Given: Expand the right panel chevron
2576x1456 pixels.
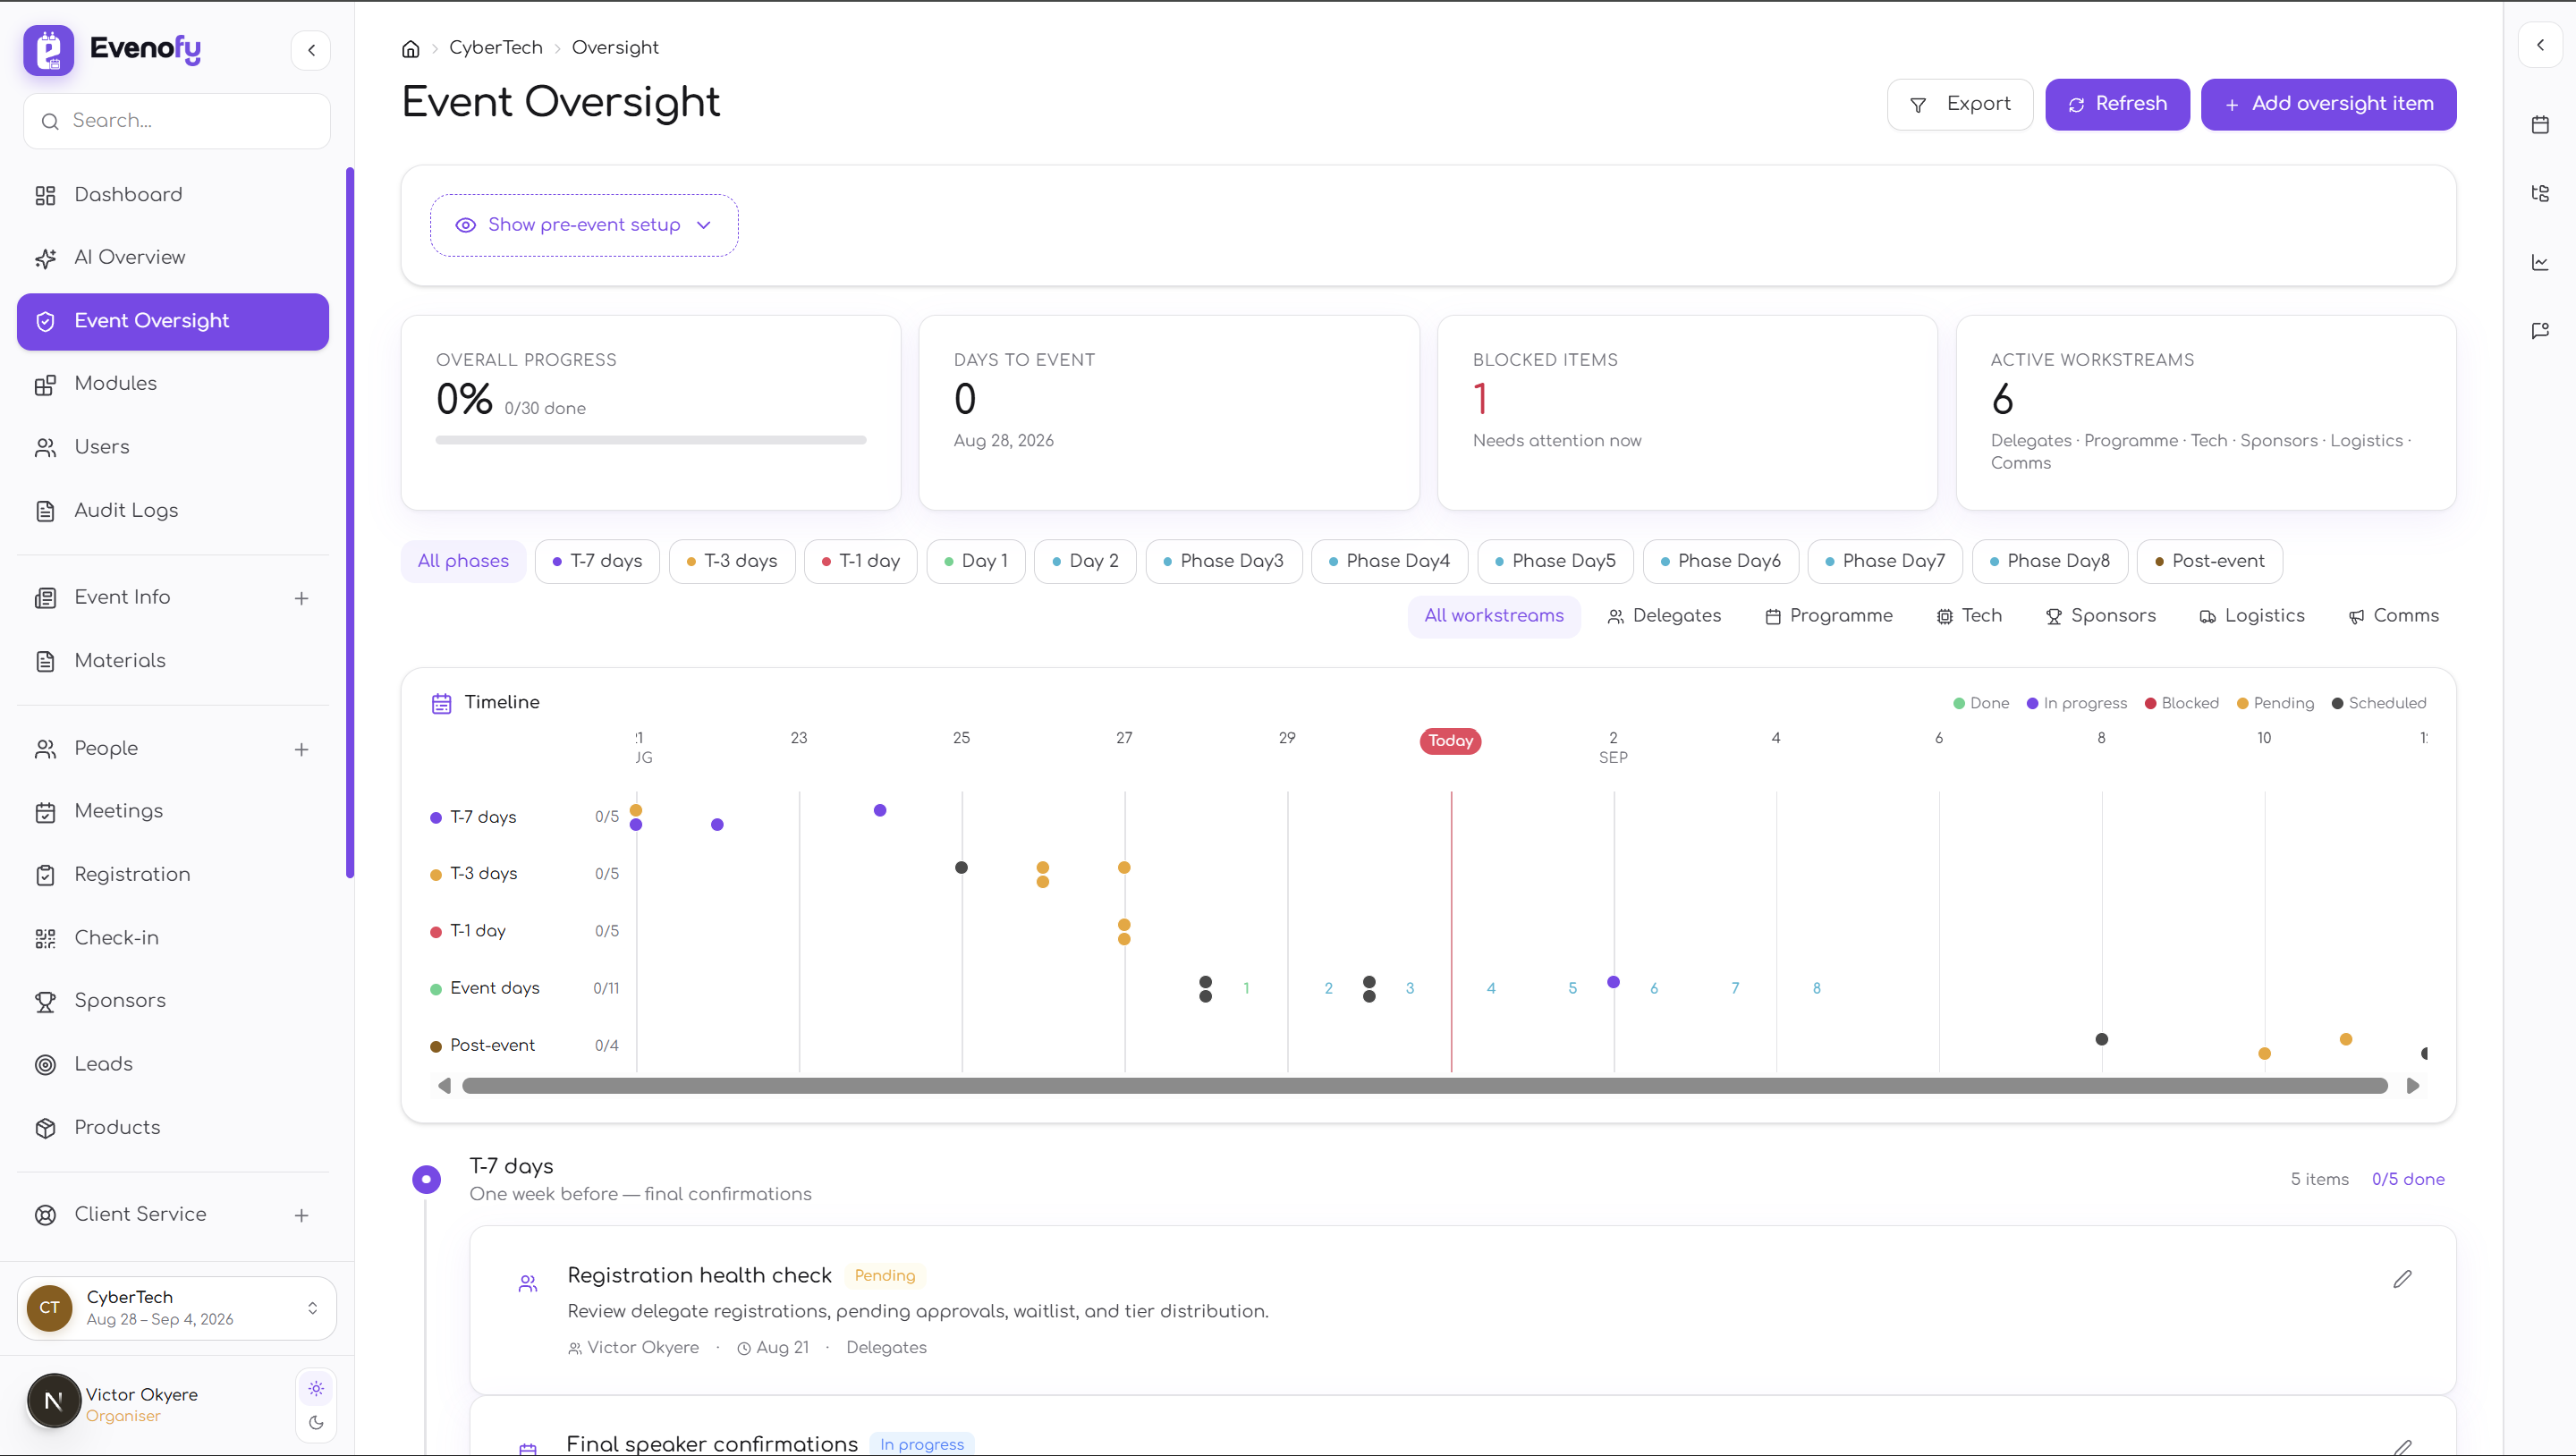Looking at the screenshot, I should (x=2540, y=45).
